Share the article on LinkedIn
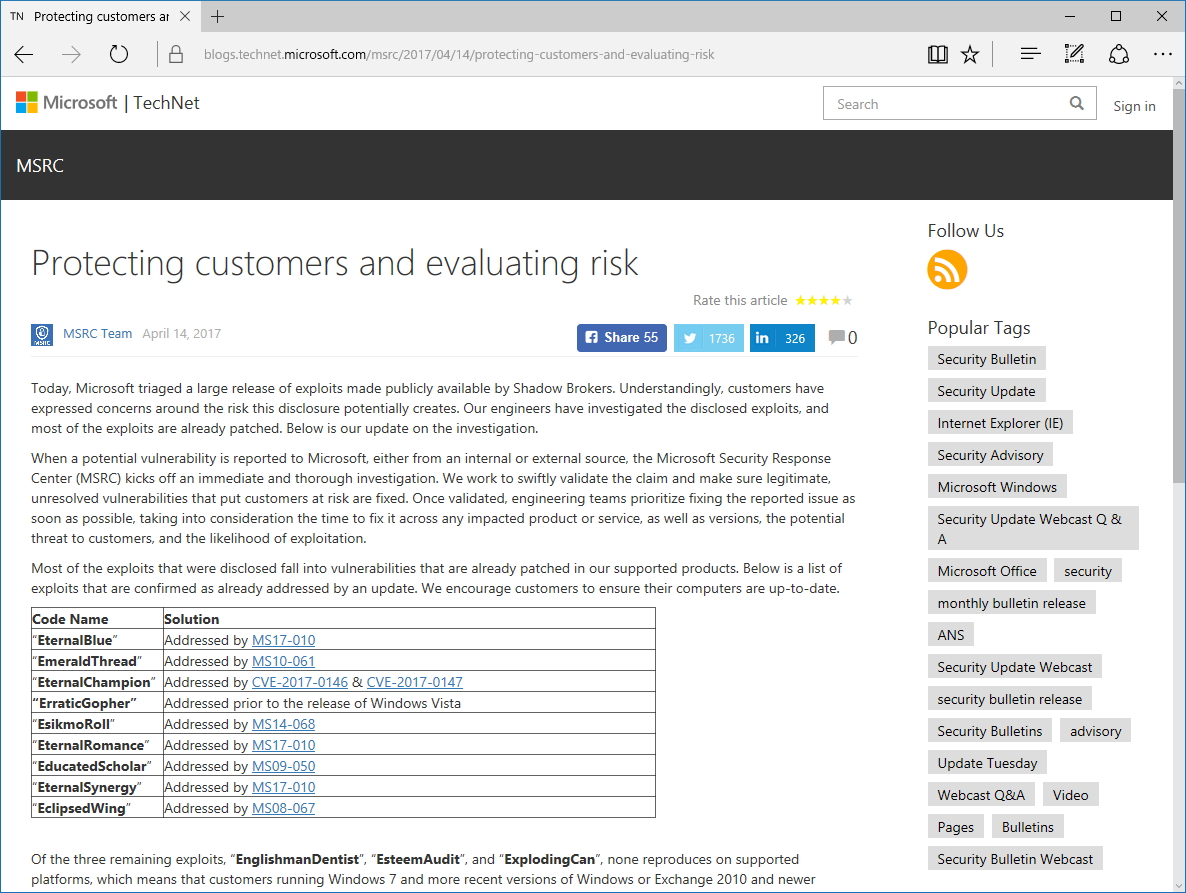Screen dimensions: 1186x893 (781, 337)
